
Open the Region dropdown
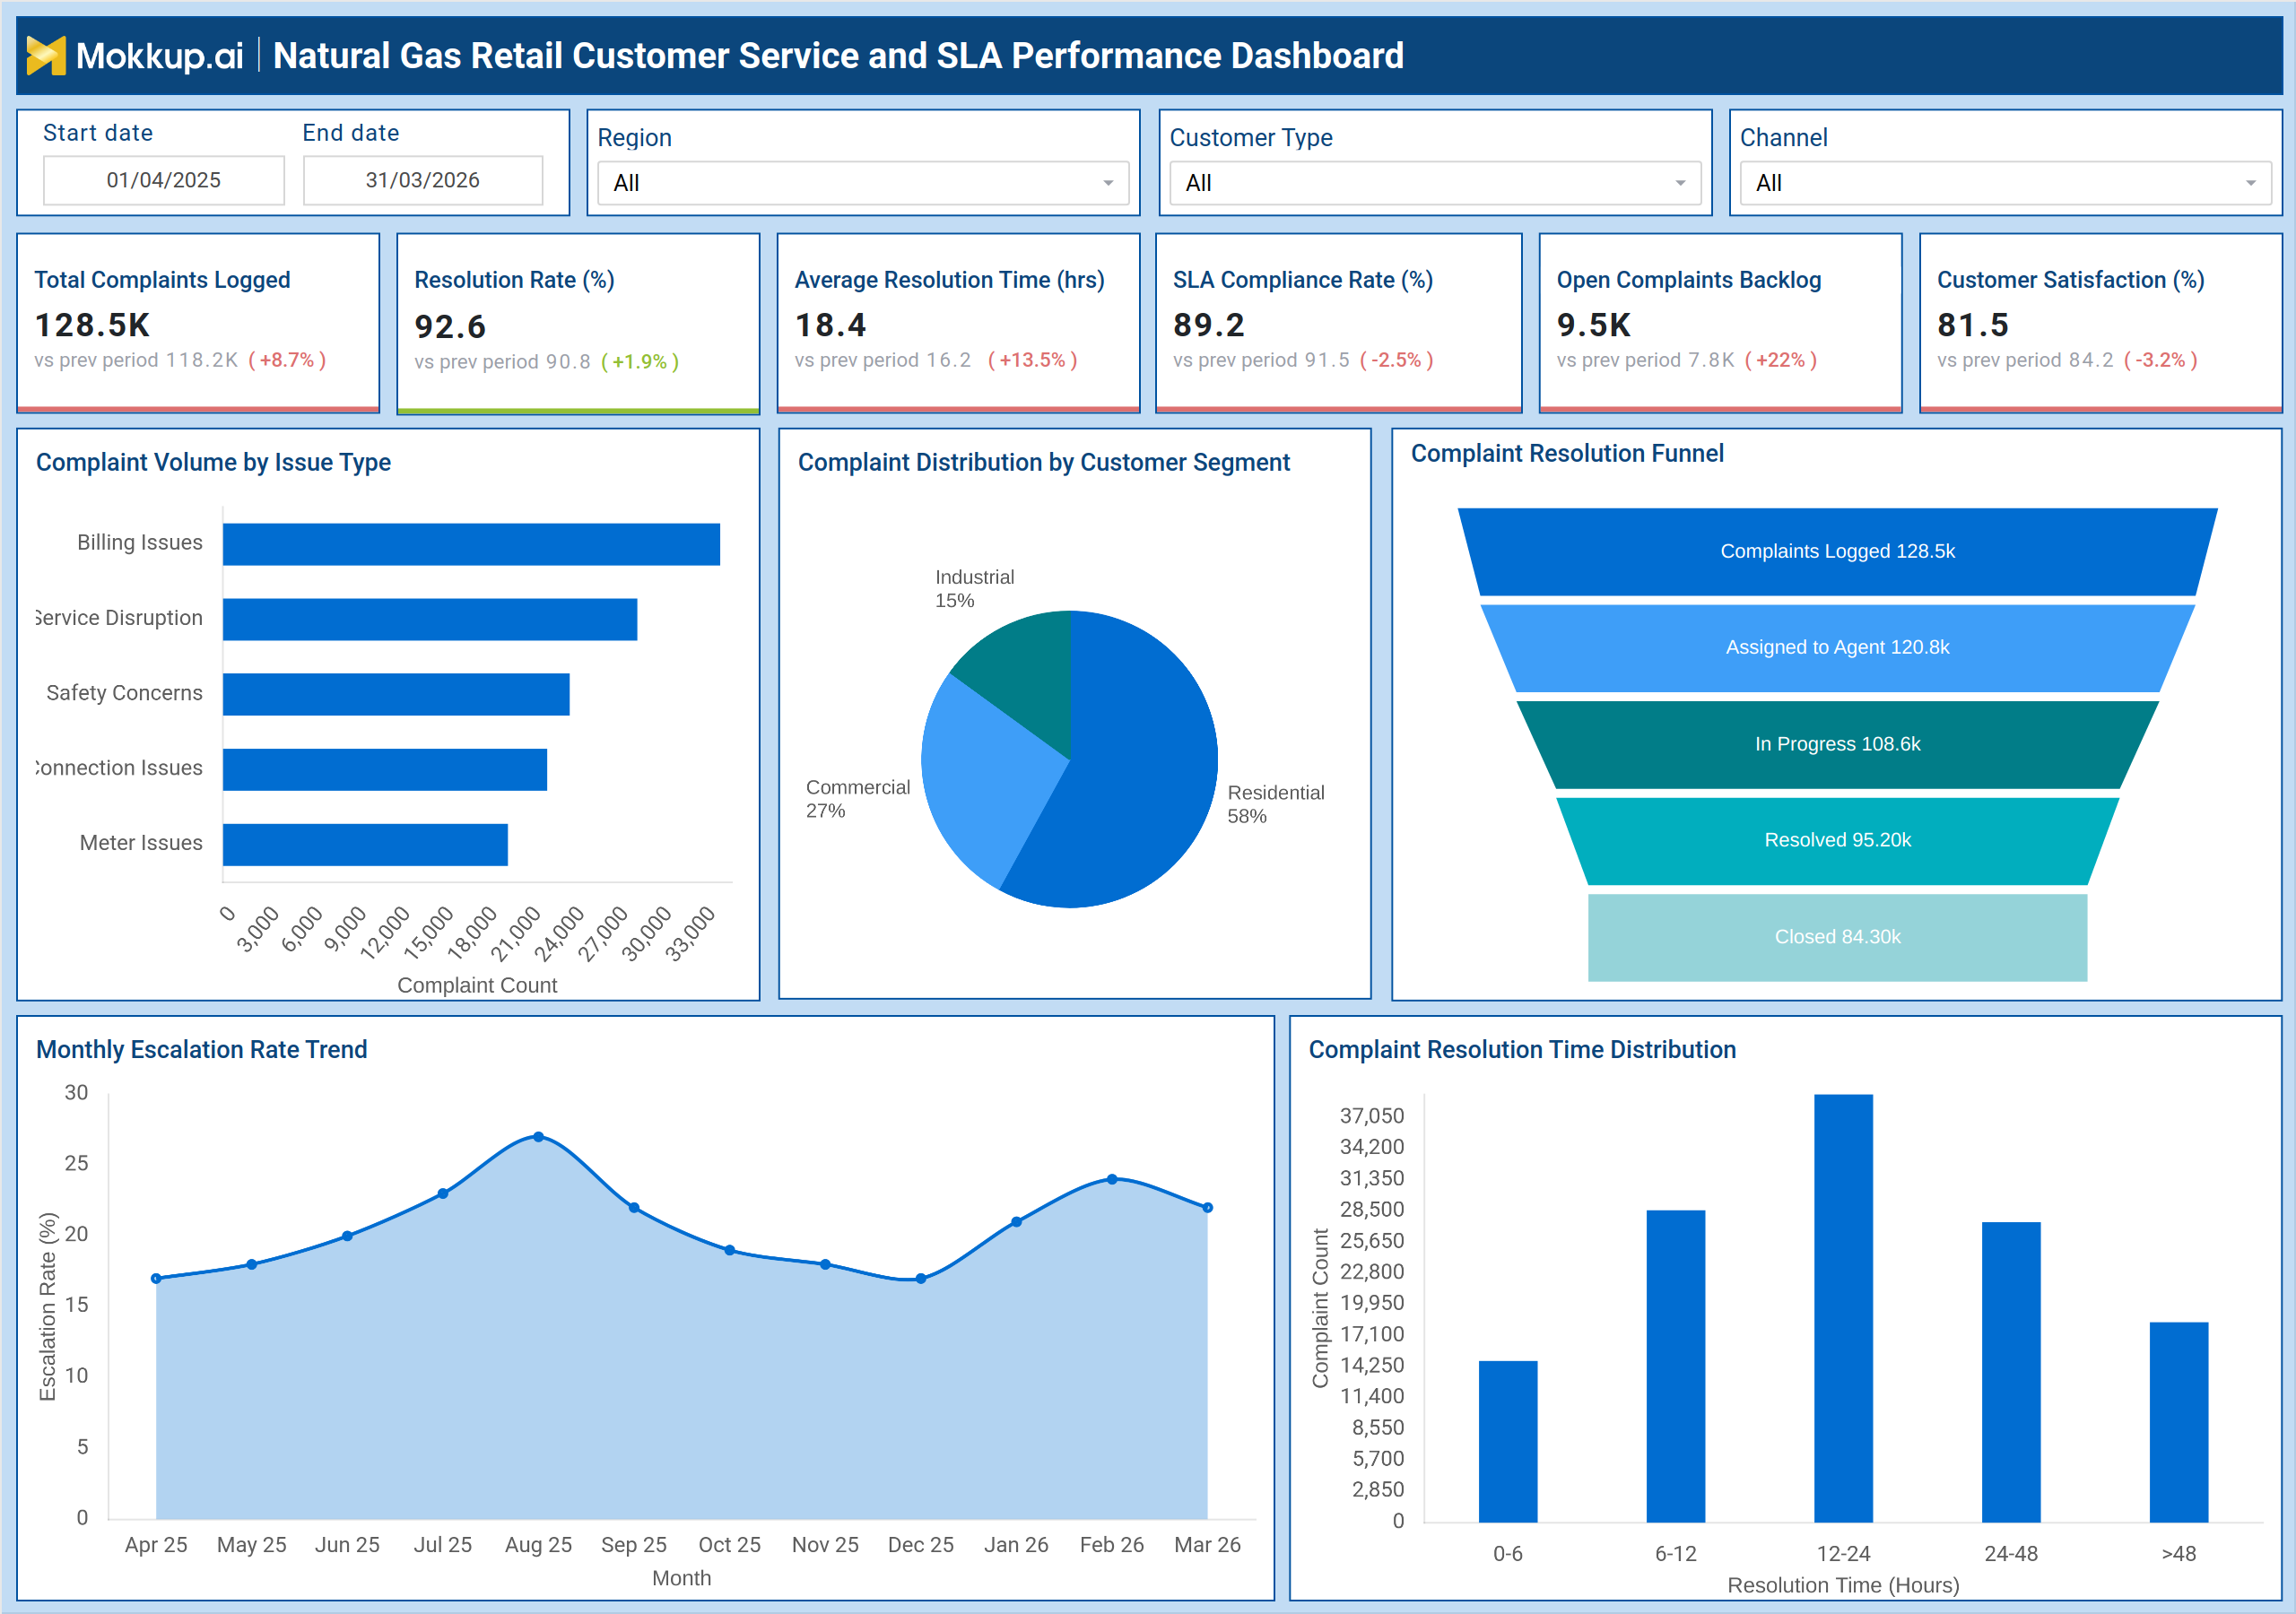[x=863, y=183]
